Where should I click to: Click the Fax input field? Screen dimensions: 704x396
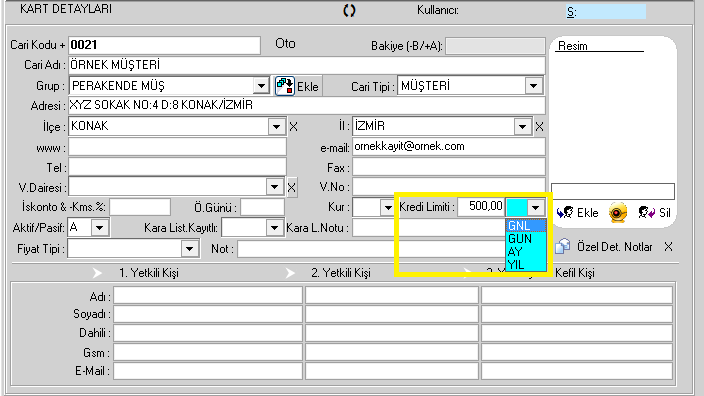[449, 167]
